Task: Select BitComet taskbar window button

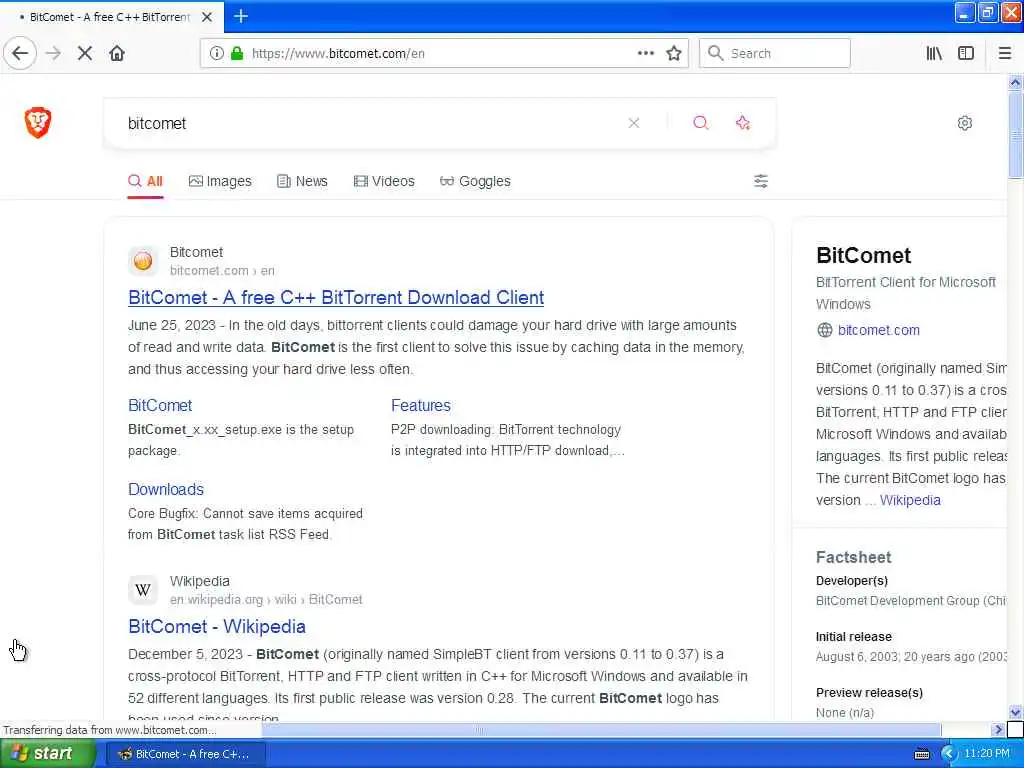Action: (184, 754)
